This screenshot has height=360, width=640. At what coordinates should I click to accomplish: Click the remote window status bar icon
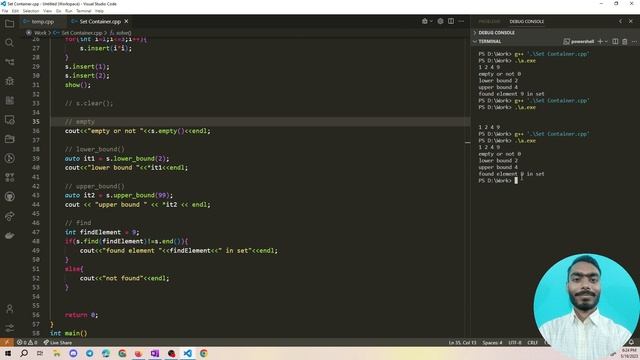(x=7, y=342)
